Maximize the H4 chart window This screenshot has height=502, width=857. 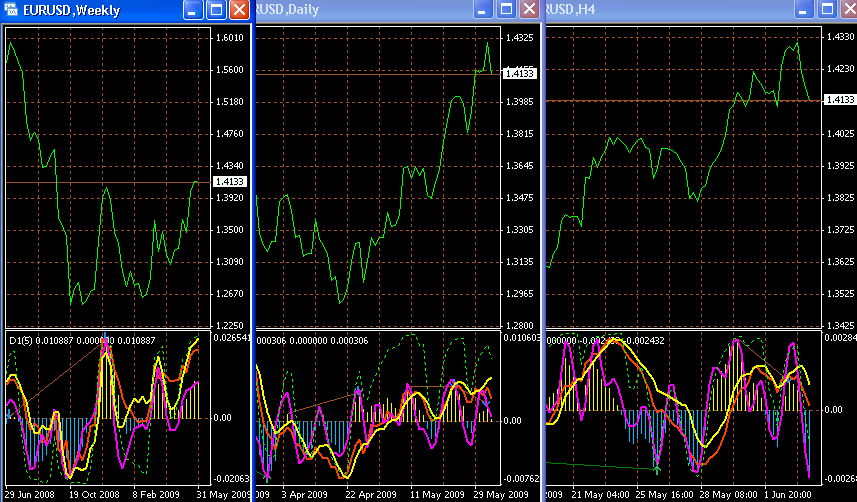[826, 9]
